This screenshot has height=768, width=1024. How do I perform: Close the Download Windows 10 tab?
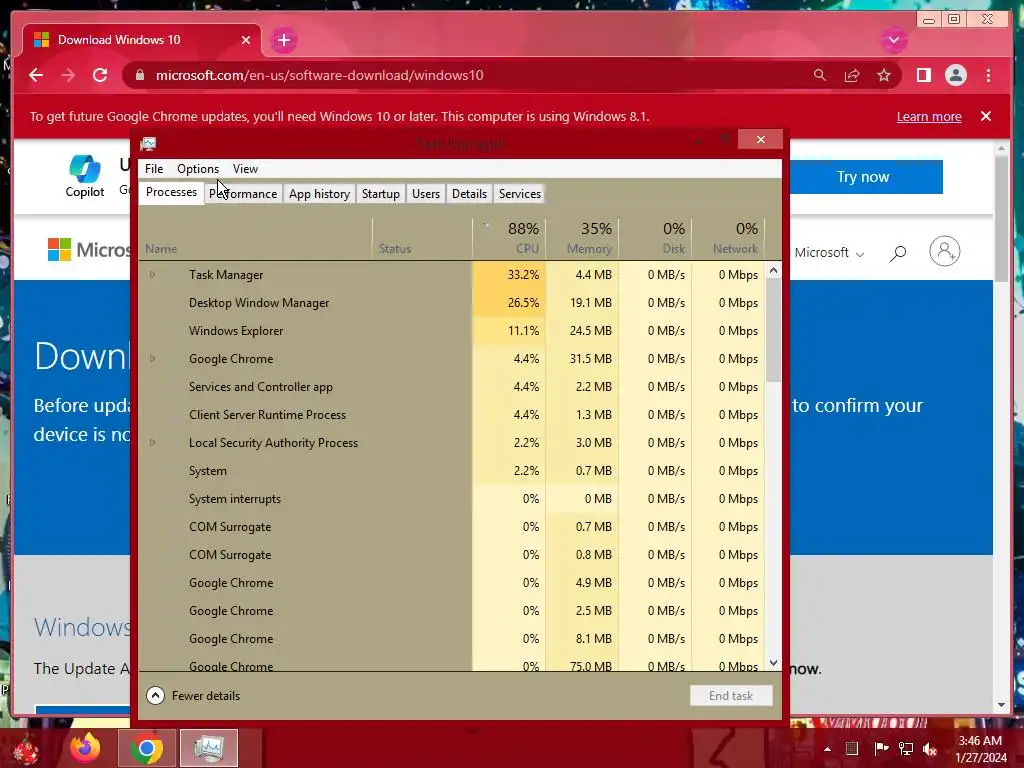246,40
